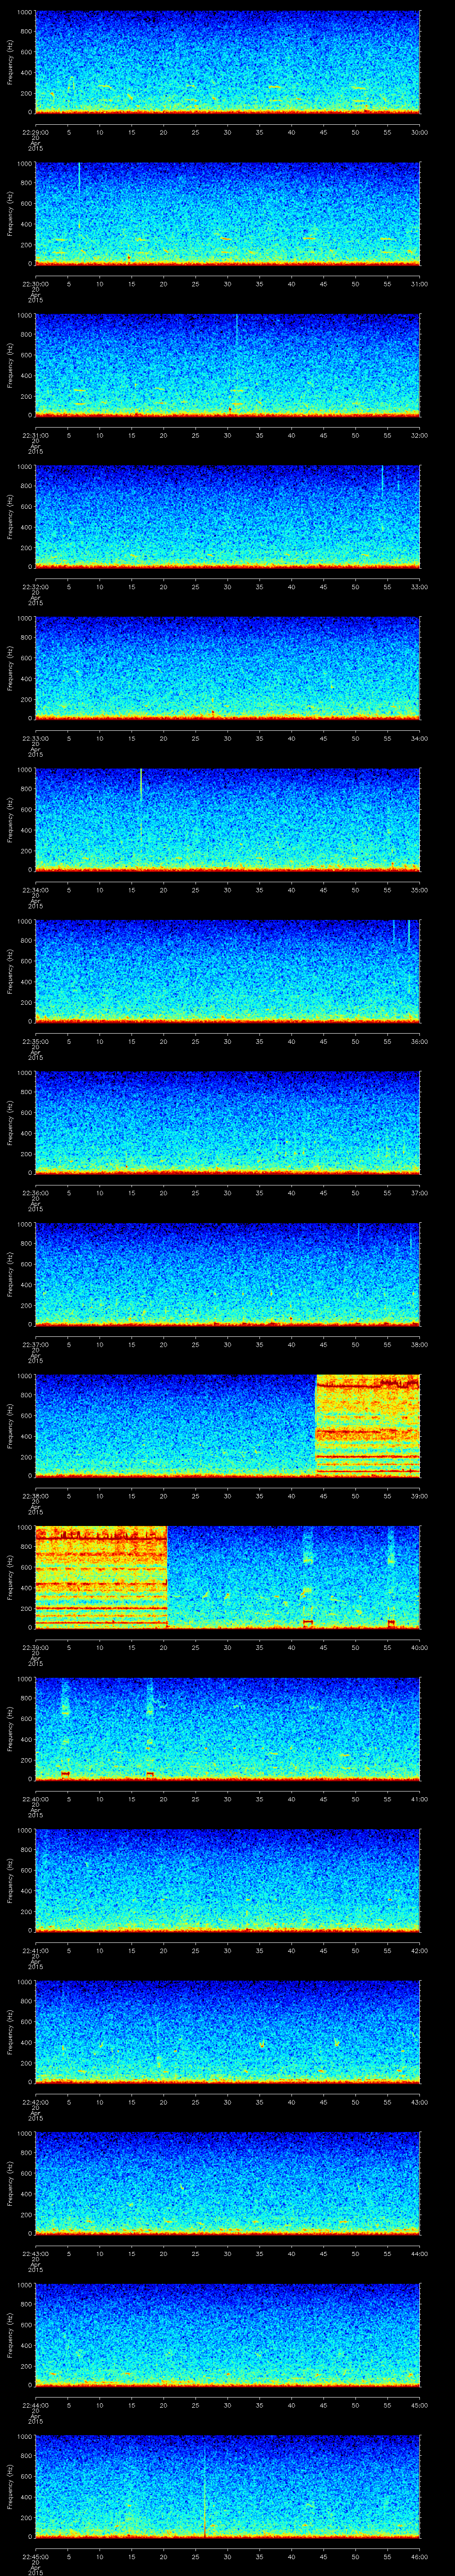Click the loud broadband noise block in the 22:38:00 panel
This screenshot has width=455, height=2576.
click(x=367, y=1426)
